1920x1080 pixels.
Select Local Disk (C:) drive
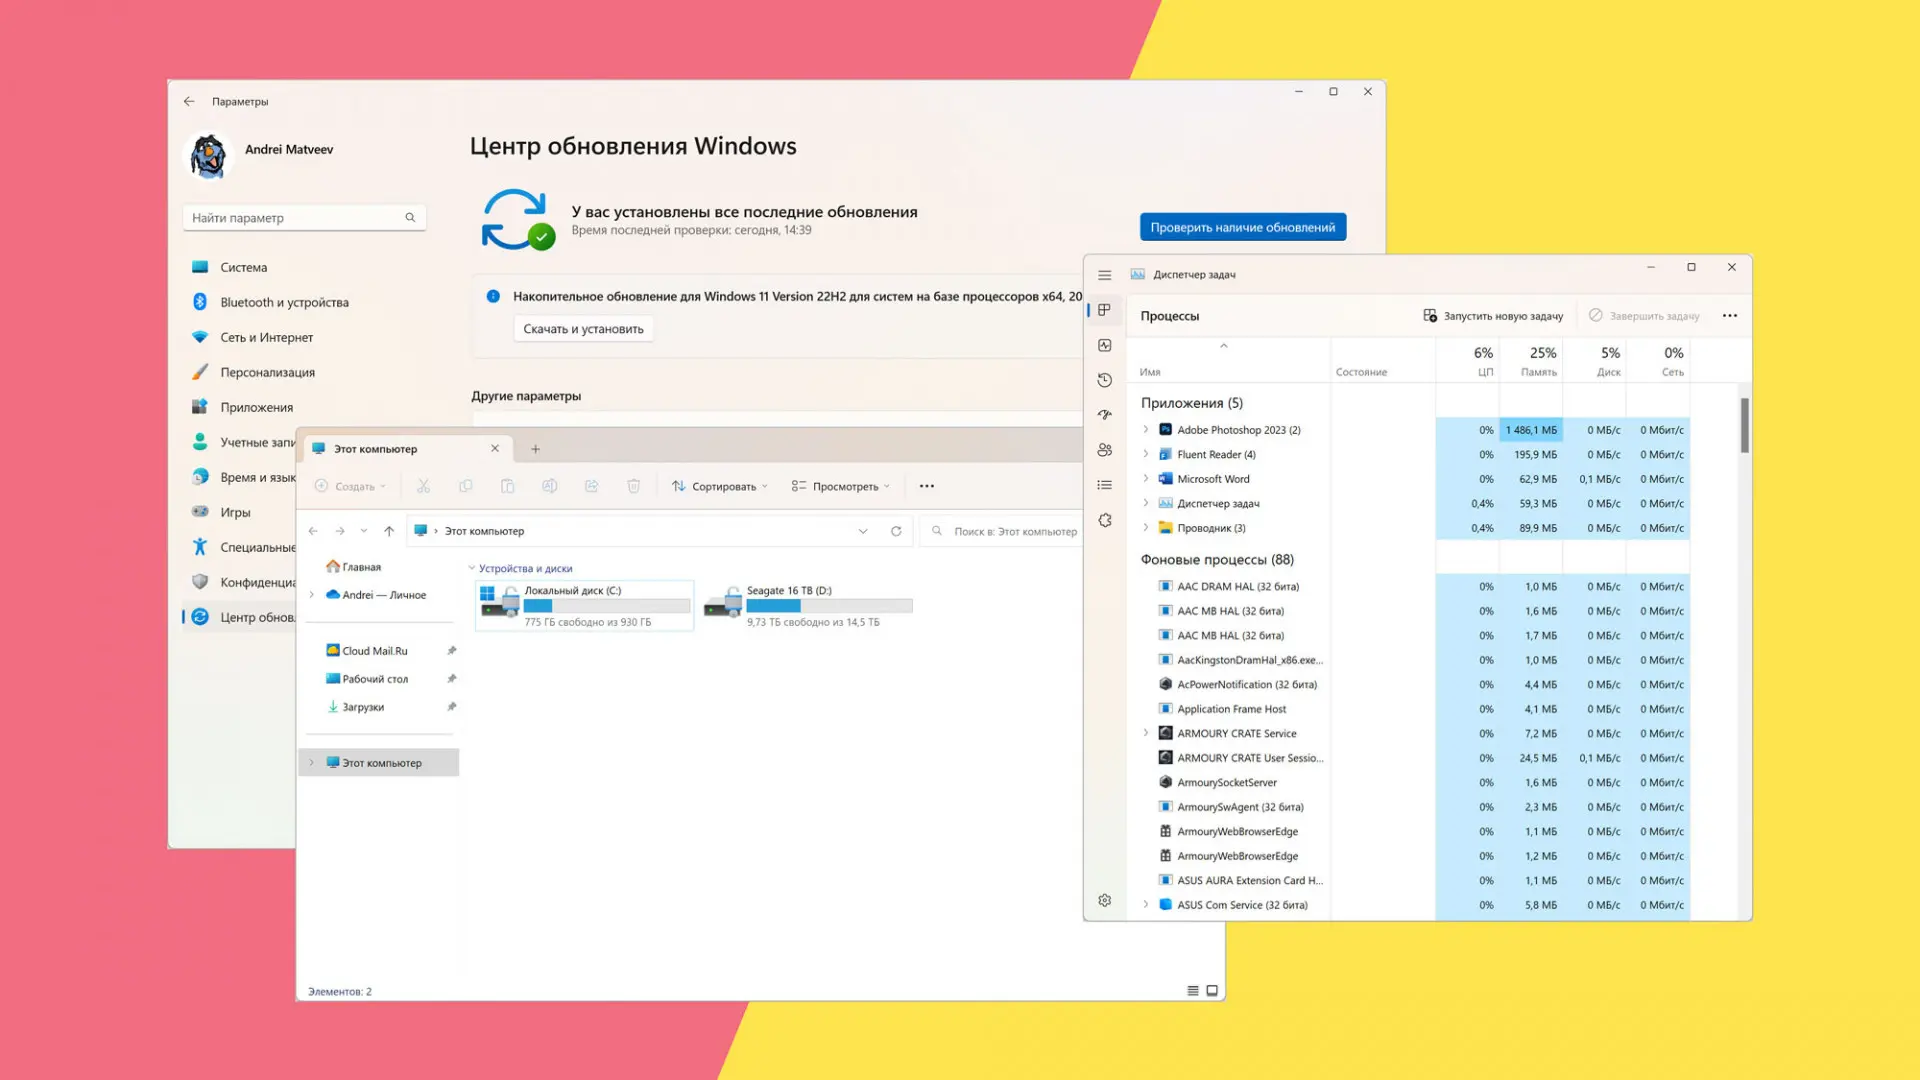585,606
